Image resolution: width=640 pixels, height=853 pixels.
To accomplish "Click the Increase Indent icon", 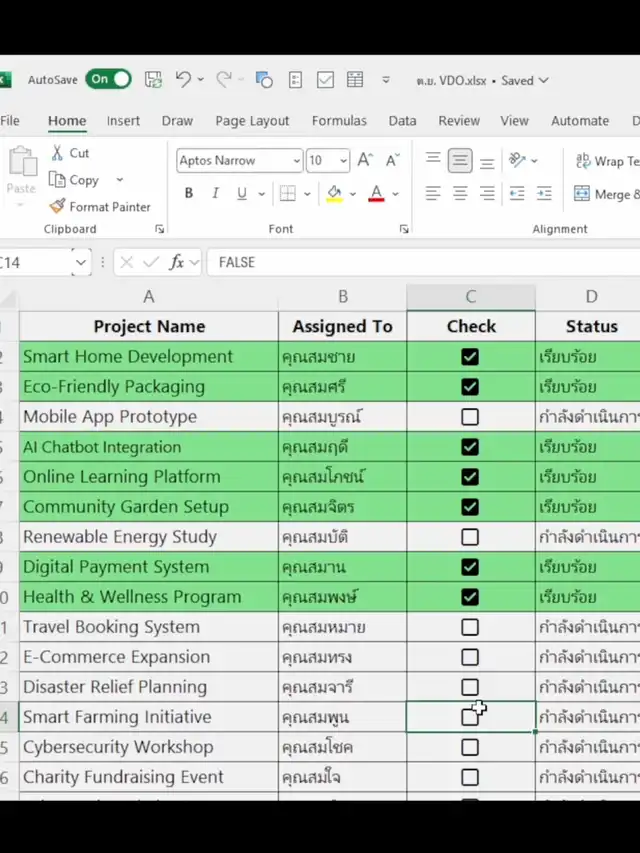I will [x=544, y=194].
